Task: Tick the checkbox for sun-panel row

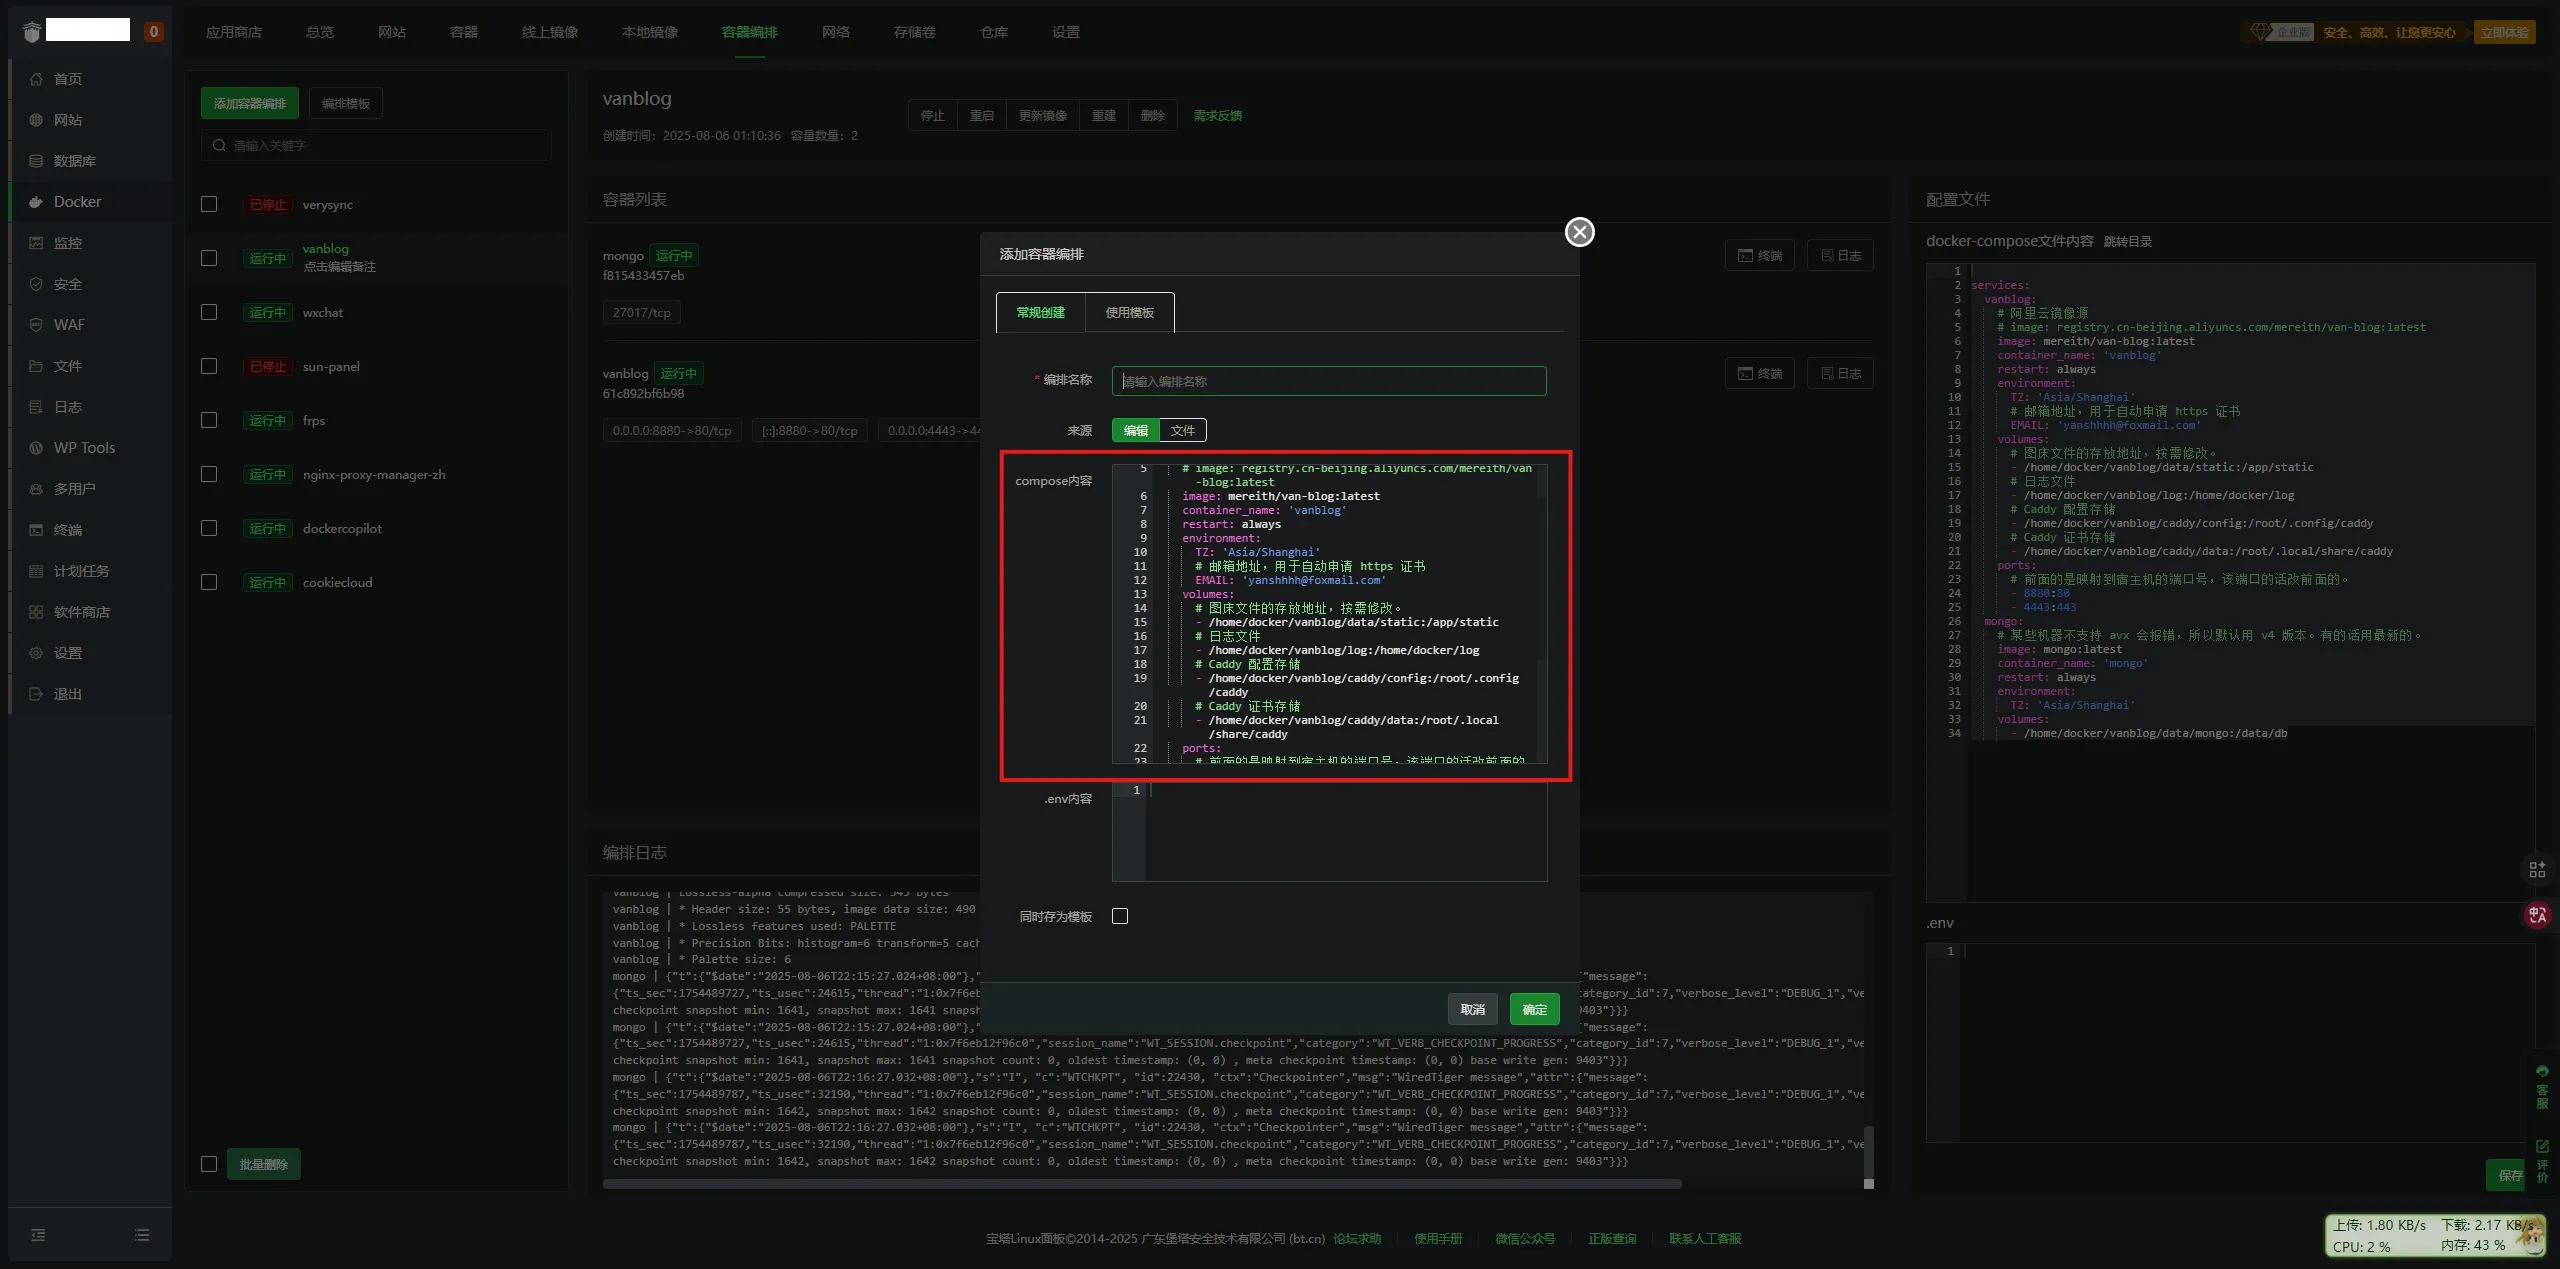Action: click(x=209, y=366)
